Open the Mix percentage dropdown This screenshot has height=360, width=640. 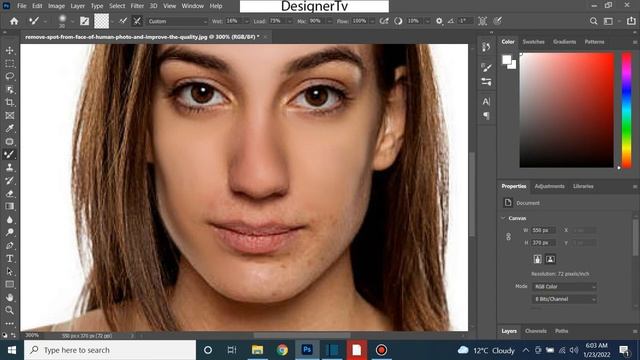[329, 21]
